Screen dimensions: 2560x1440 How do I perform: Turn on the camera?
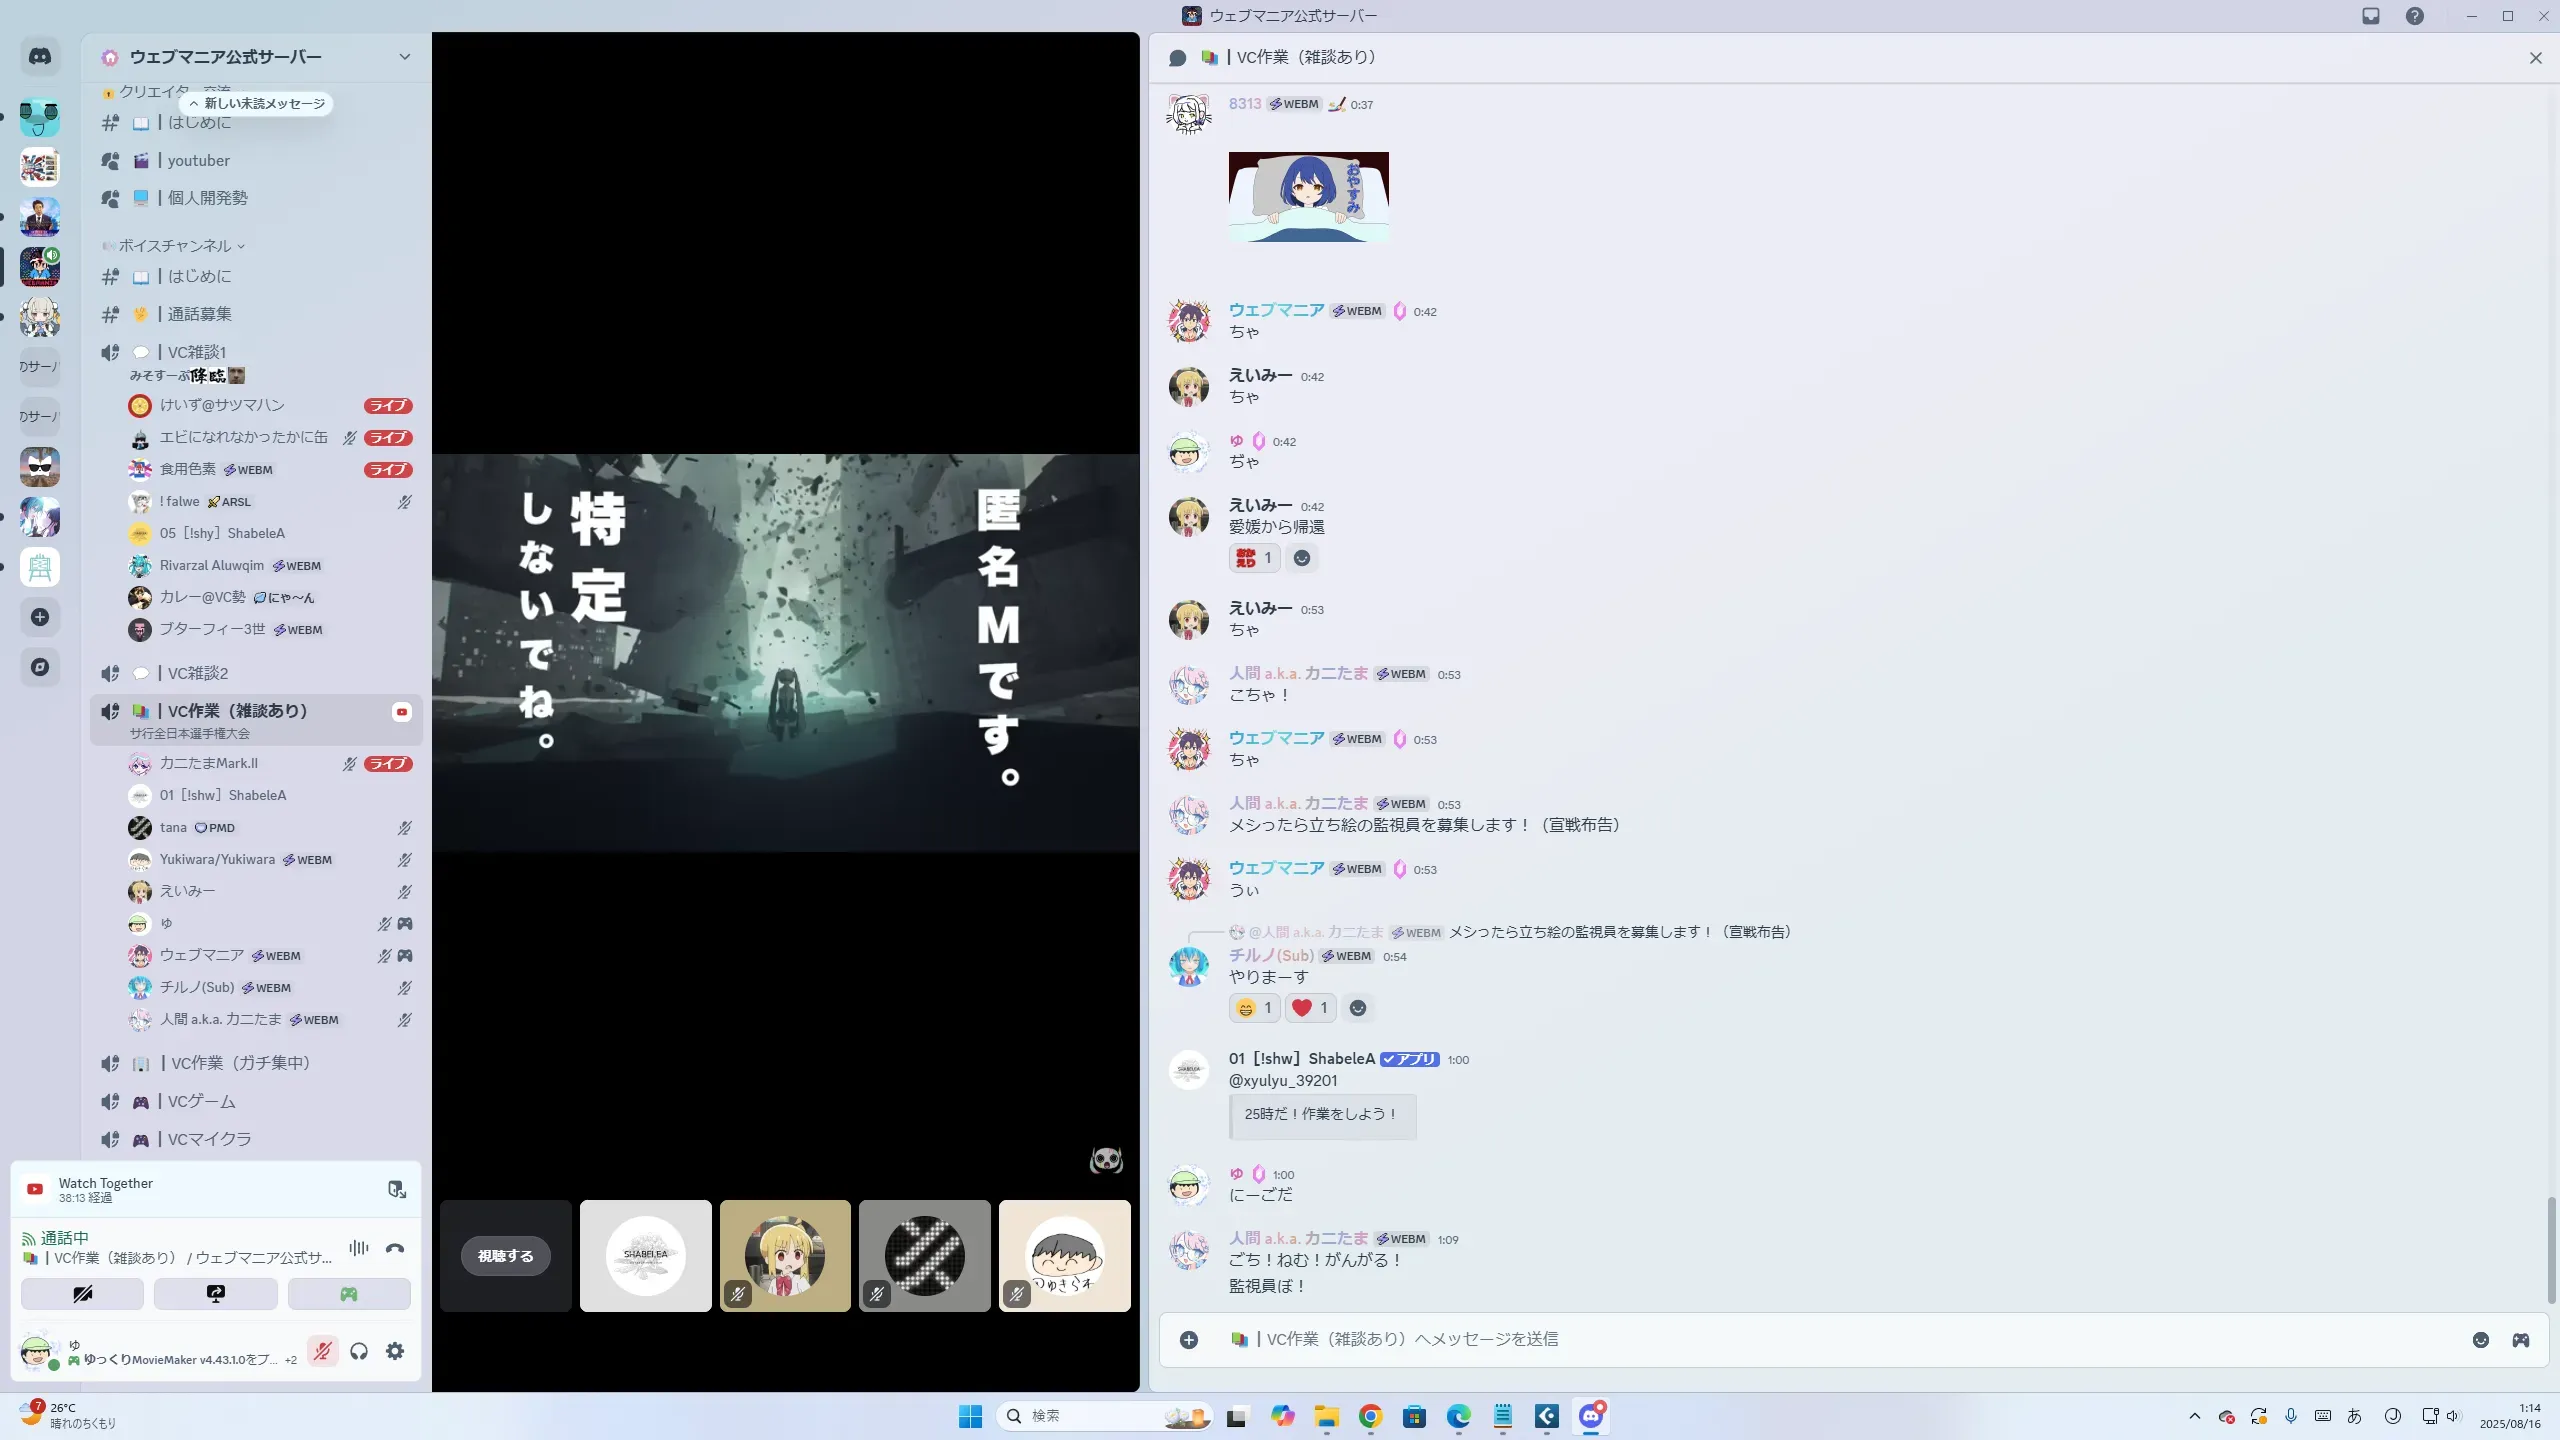click(x=83, y=1294)
